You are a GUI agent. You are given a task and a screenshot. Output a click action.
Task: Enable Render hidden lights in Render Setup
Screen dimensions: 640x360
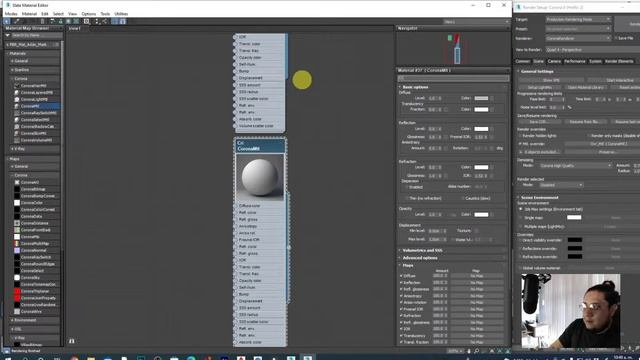(x=520, y=136)
